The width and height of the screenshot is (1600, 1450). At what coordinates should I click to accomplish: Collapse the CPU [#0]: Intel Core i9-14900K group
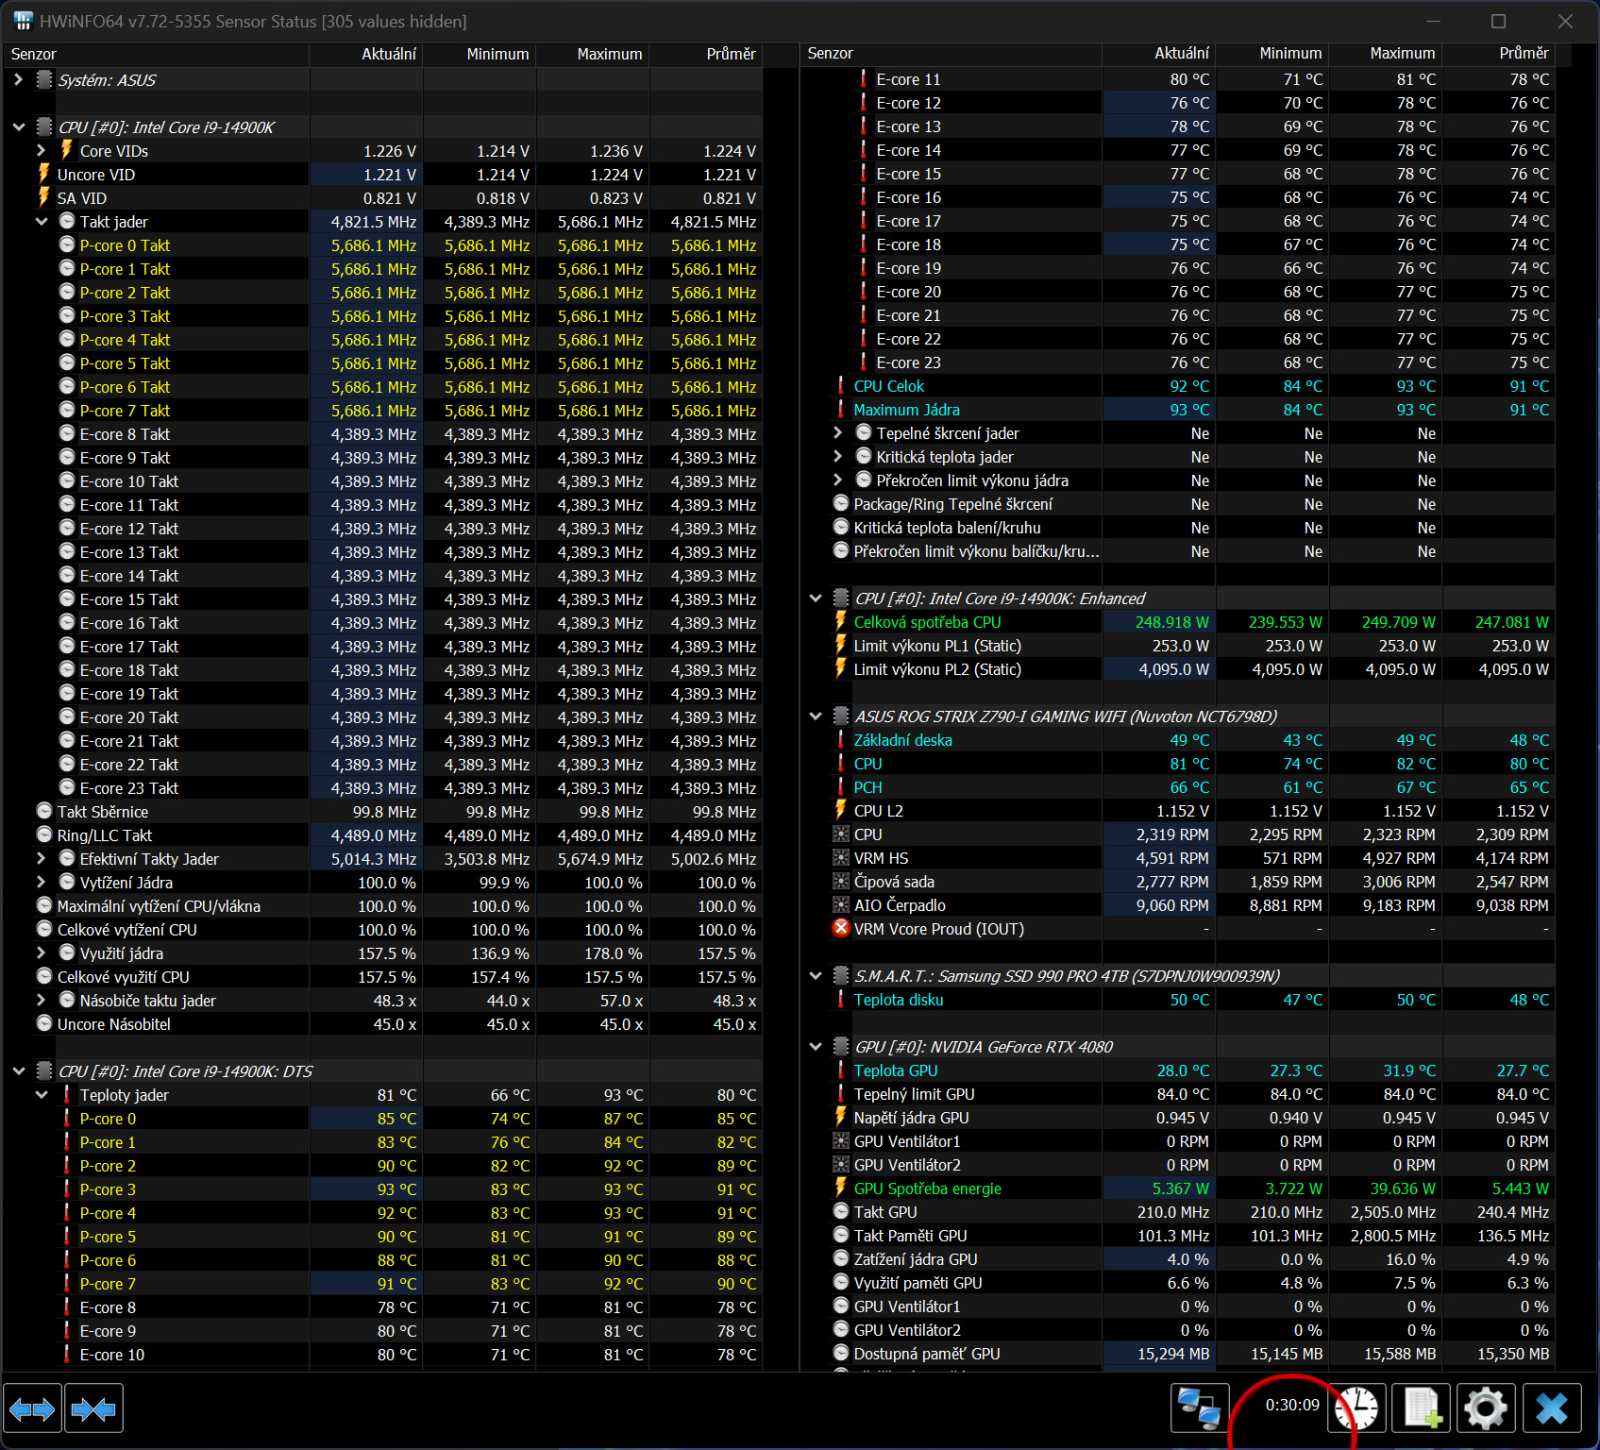point(19,127)
